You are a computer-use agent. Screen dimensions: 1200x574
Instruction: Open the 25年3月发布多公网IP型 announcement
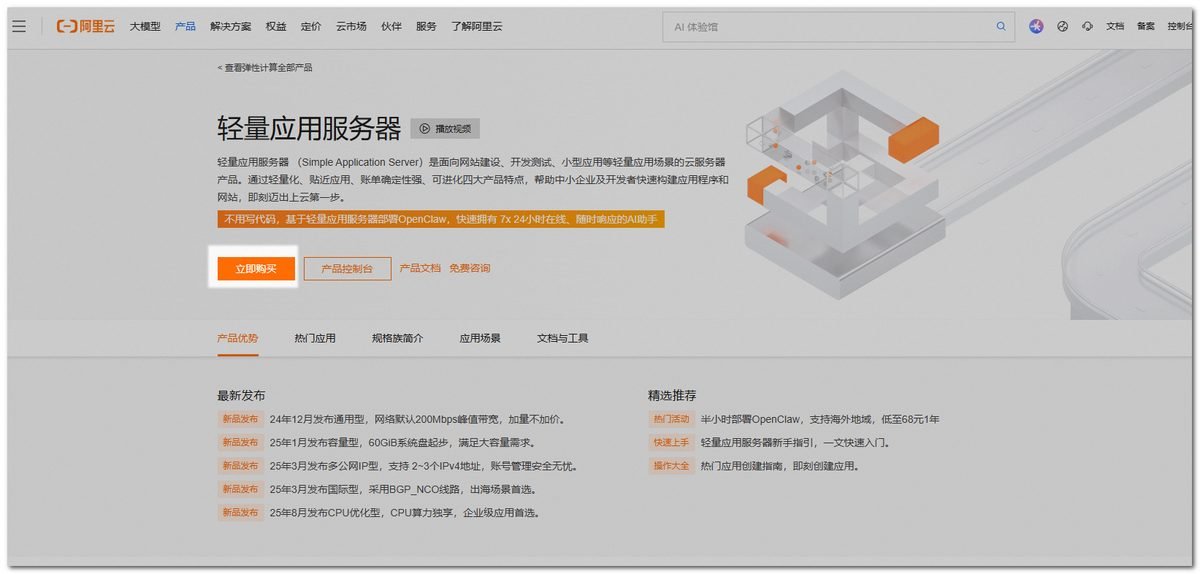tap(423, 466)
